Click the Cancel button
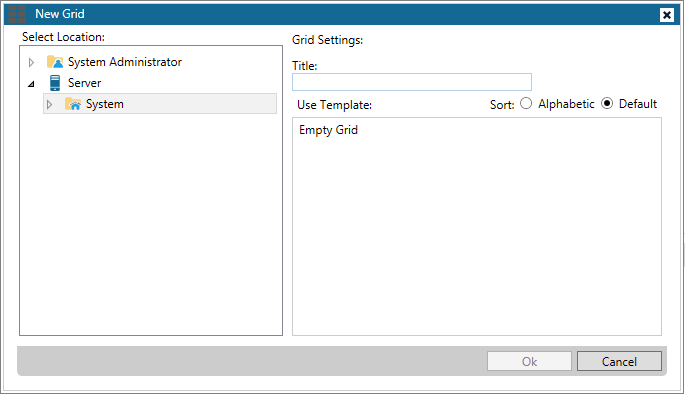Image resolution: width=685 pixels, height=394 pixels. [619, 361]
